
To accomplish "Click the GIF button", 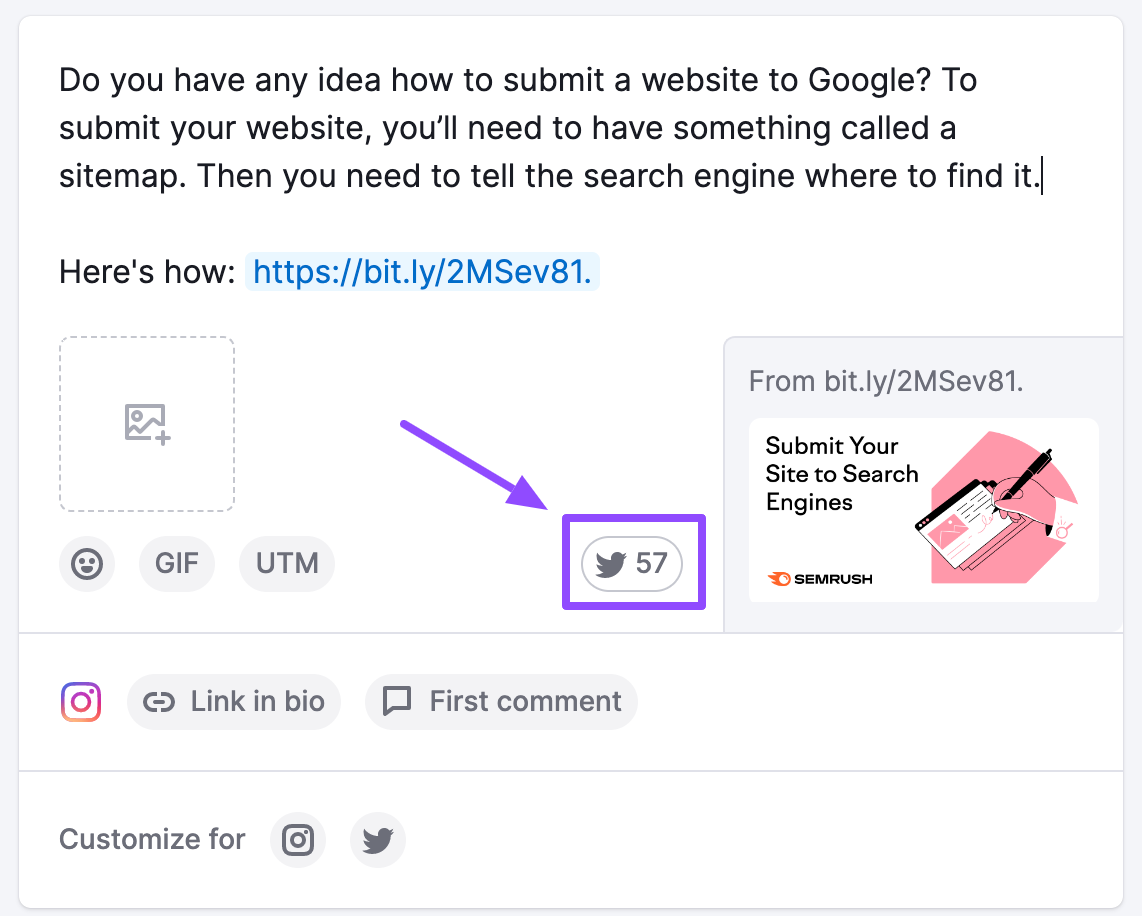I will [x=177, y=564].
